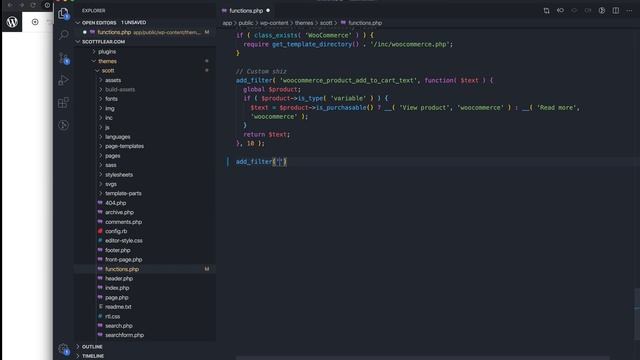Open page.php in the explorer

click(x=116, y=298)
